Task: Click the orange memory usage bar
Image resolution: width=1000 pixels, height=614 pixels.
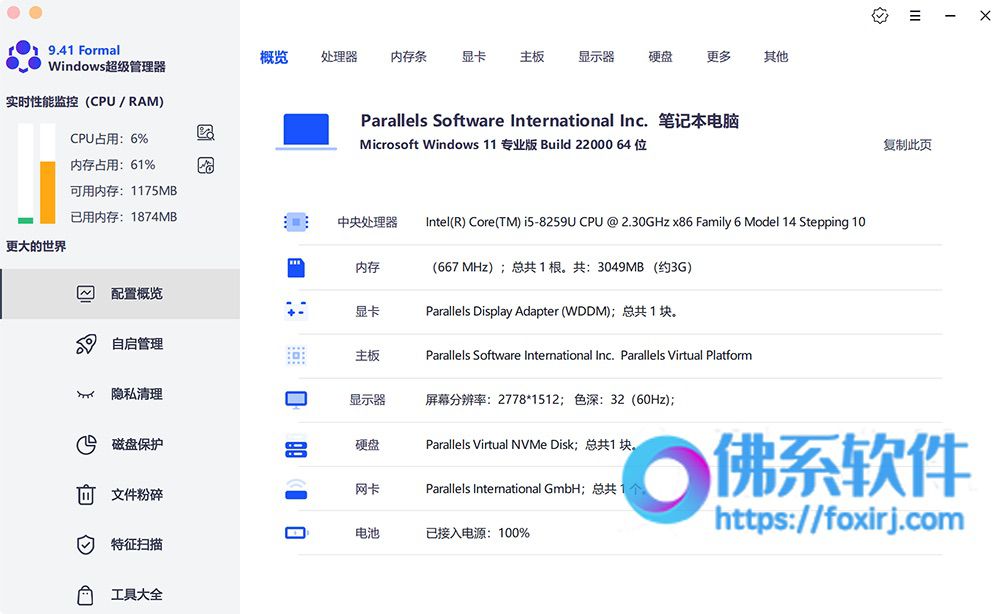Action: pos(48,192)
